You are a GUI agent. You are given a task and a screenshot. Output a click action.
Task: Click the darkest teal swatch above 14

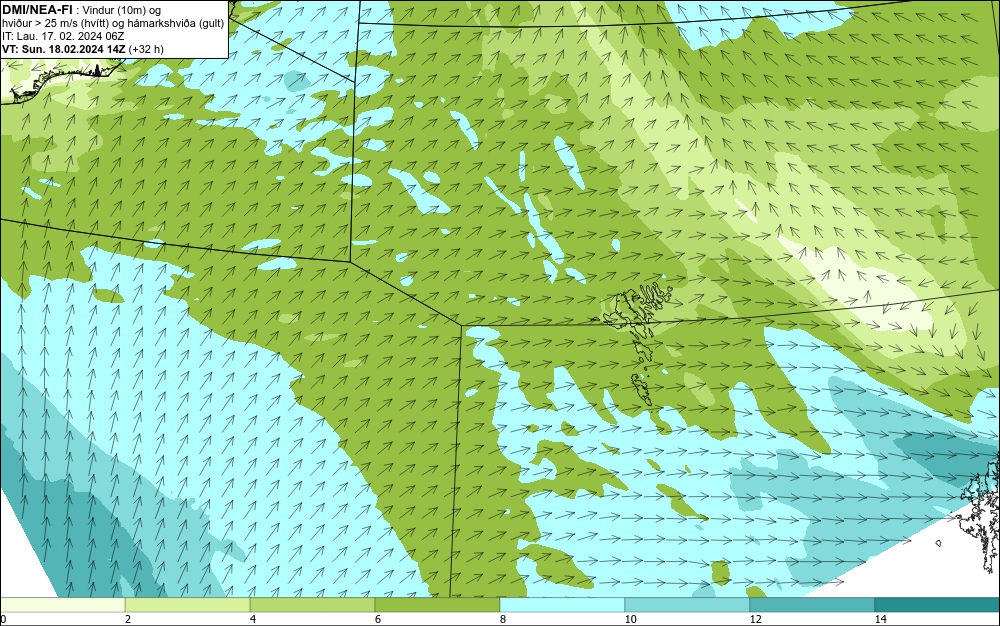point(938,604)
